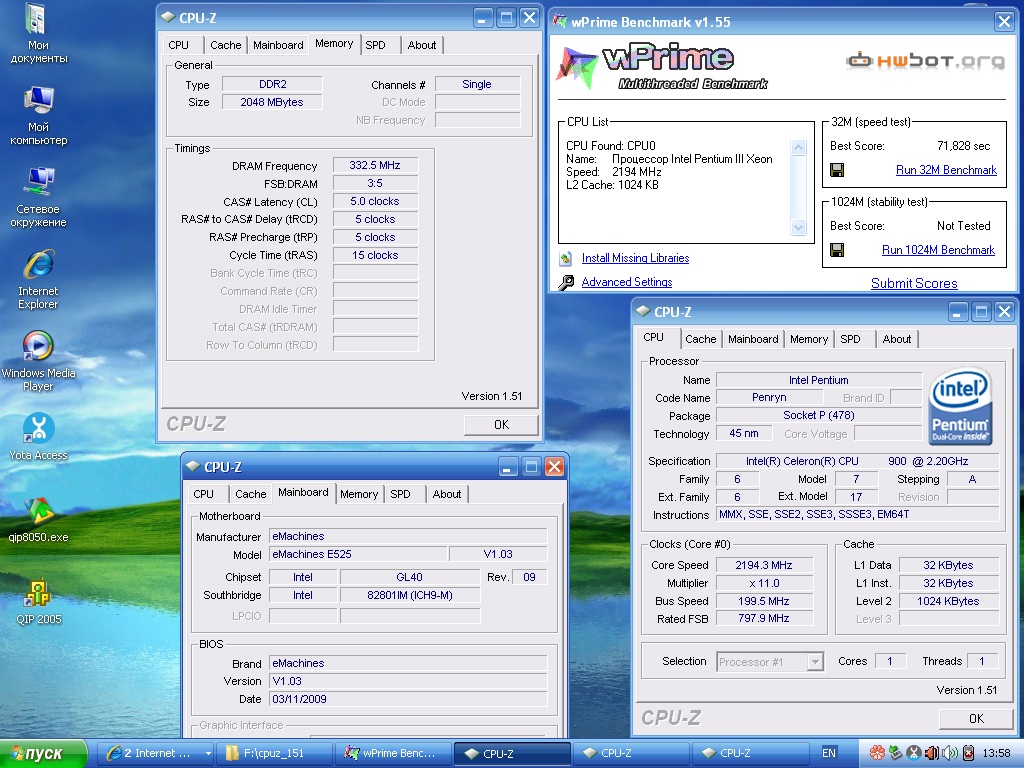Click the '71,828 sec' best score
The height and width of the screenshot is (768, 1024).
(963, 146)
